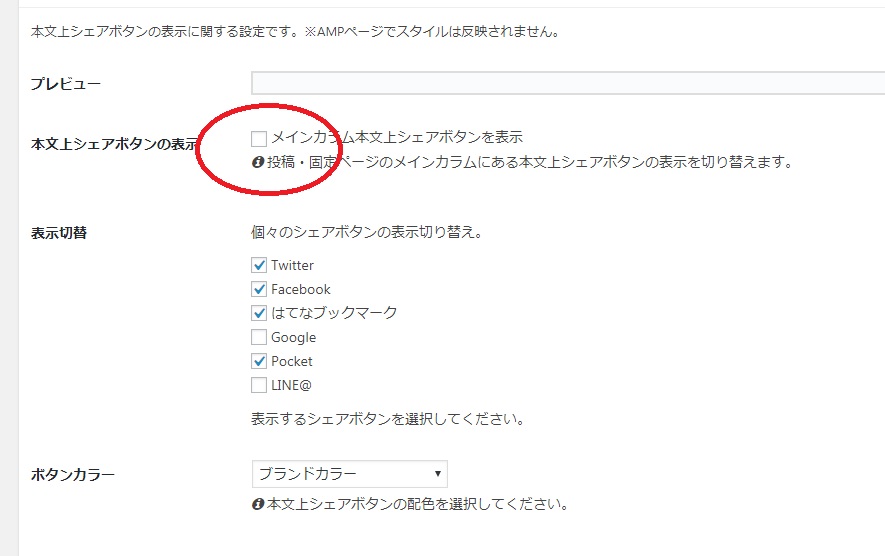Uncheck the Twitter share button checkbox
This screenshot has height=556, width=885.
[259, 266]
